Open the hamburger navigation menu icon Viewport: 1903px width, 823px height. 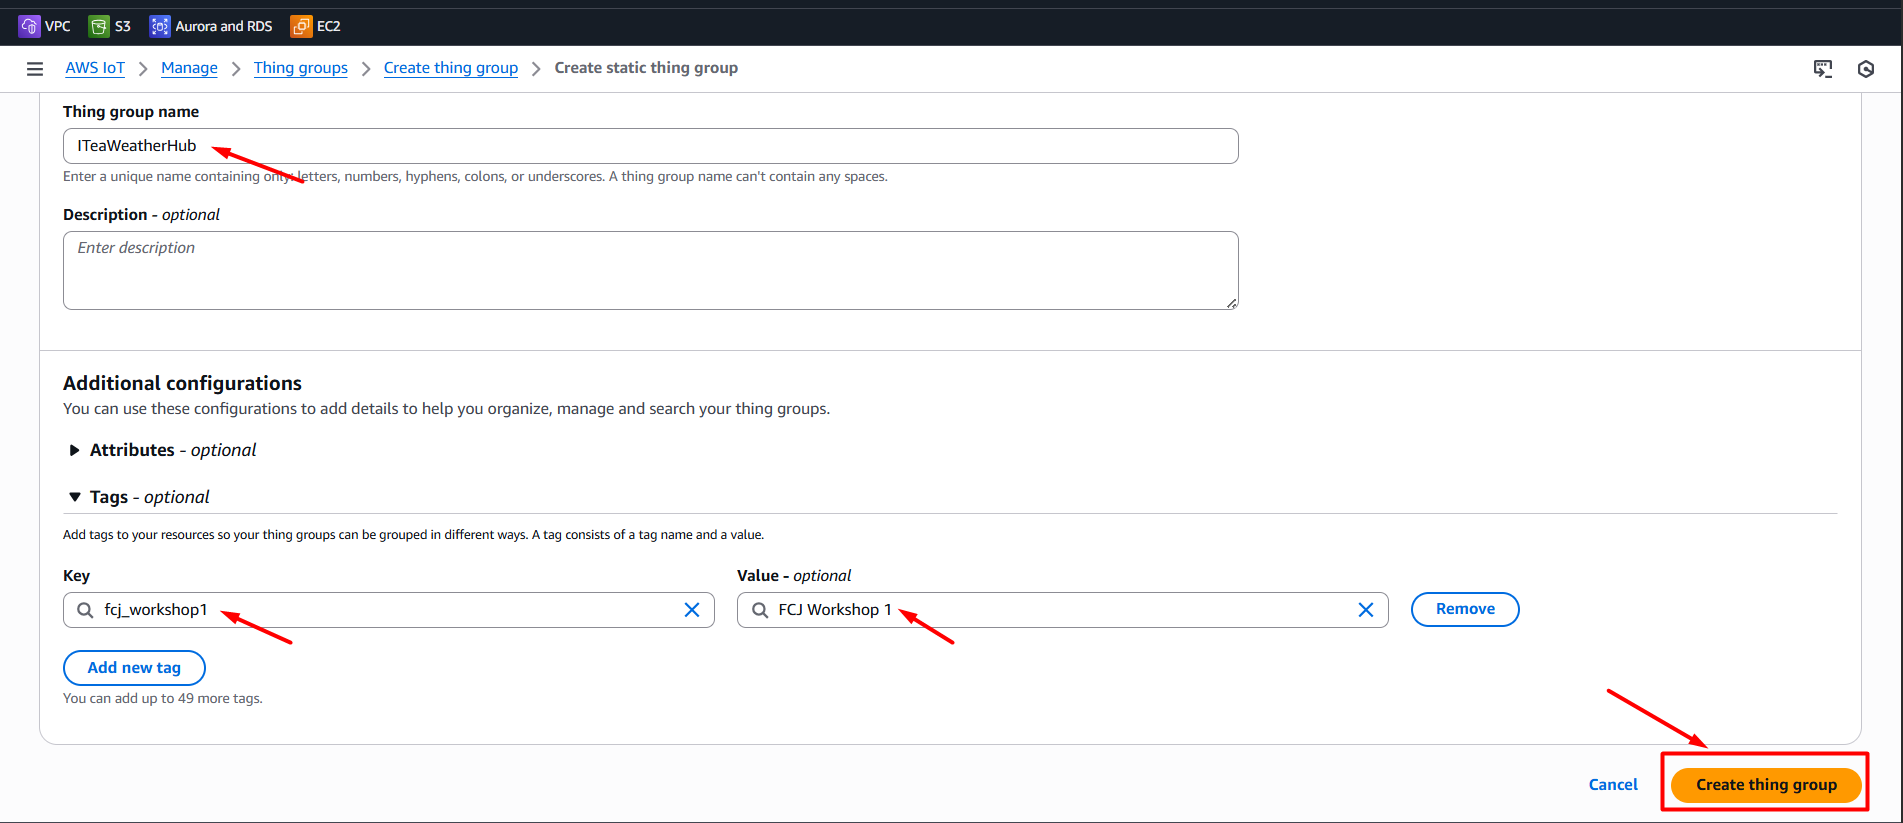pyautogui.click(x=35, y=69)
